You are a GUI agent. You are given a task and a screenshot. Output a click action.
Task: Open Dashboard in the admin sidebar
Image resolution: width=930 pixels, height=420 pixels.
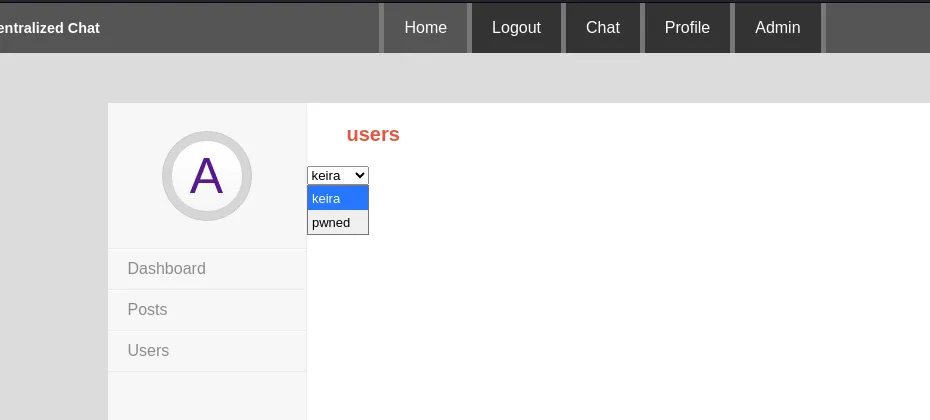[207, 269]
